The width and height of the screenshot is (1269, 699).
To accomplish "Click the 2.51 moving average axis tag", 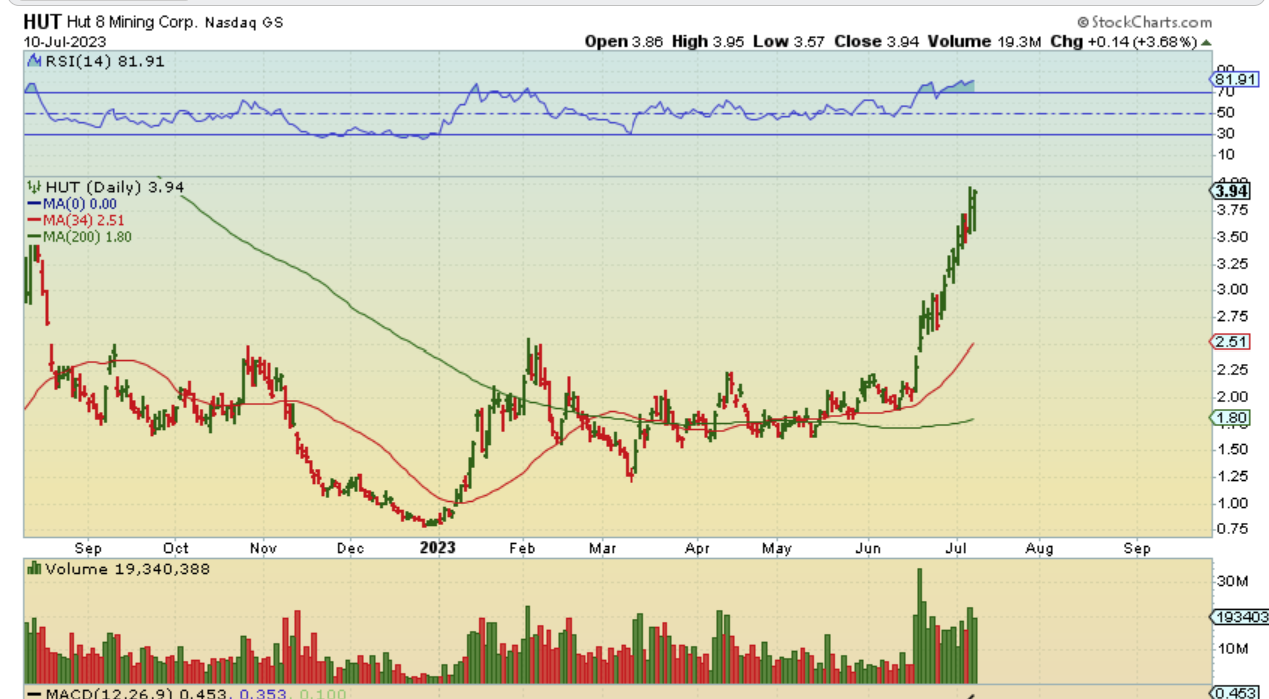I will 1228,342.
